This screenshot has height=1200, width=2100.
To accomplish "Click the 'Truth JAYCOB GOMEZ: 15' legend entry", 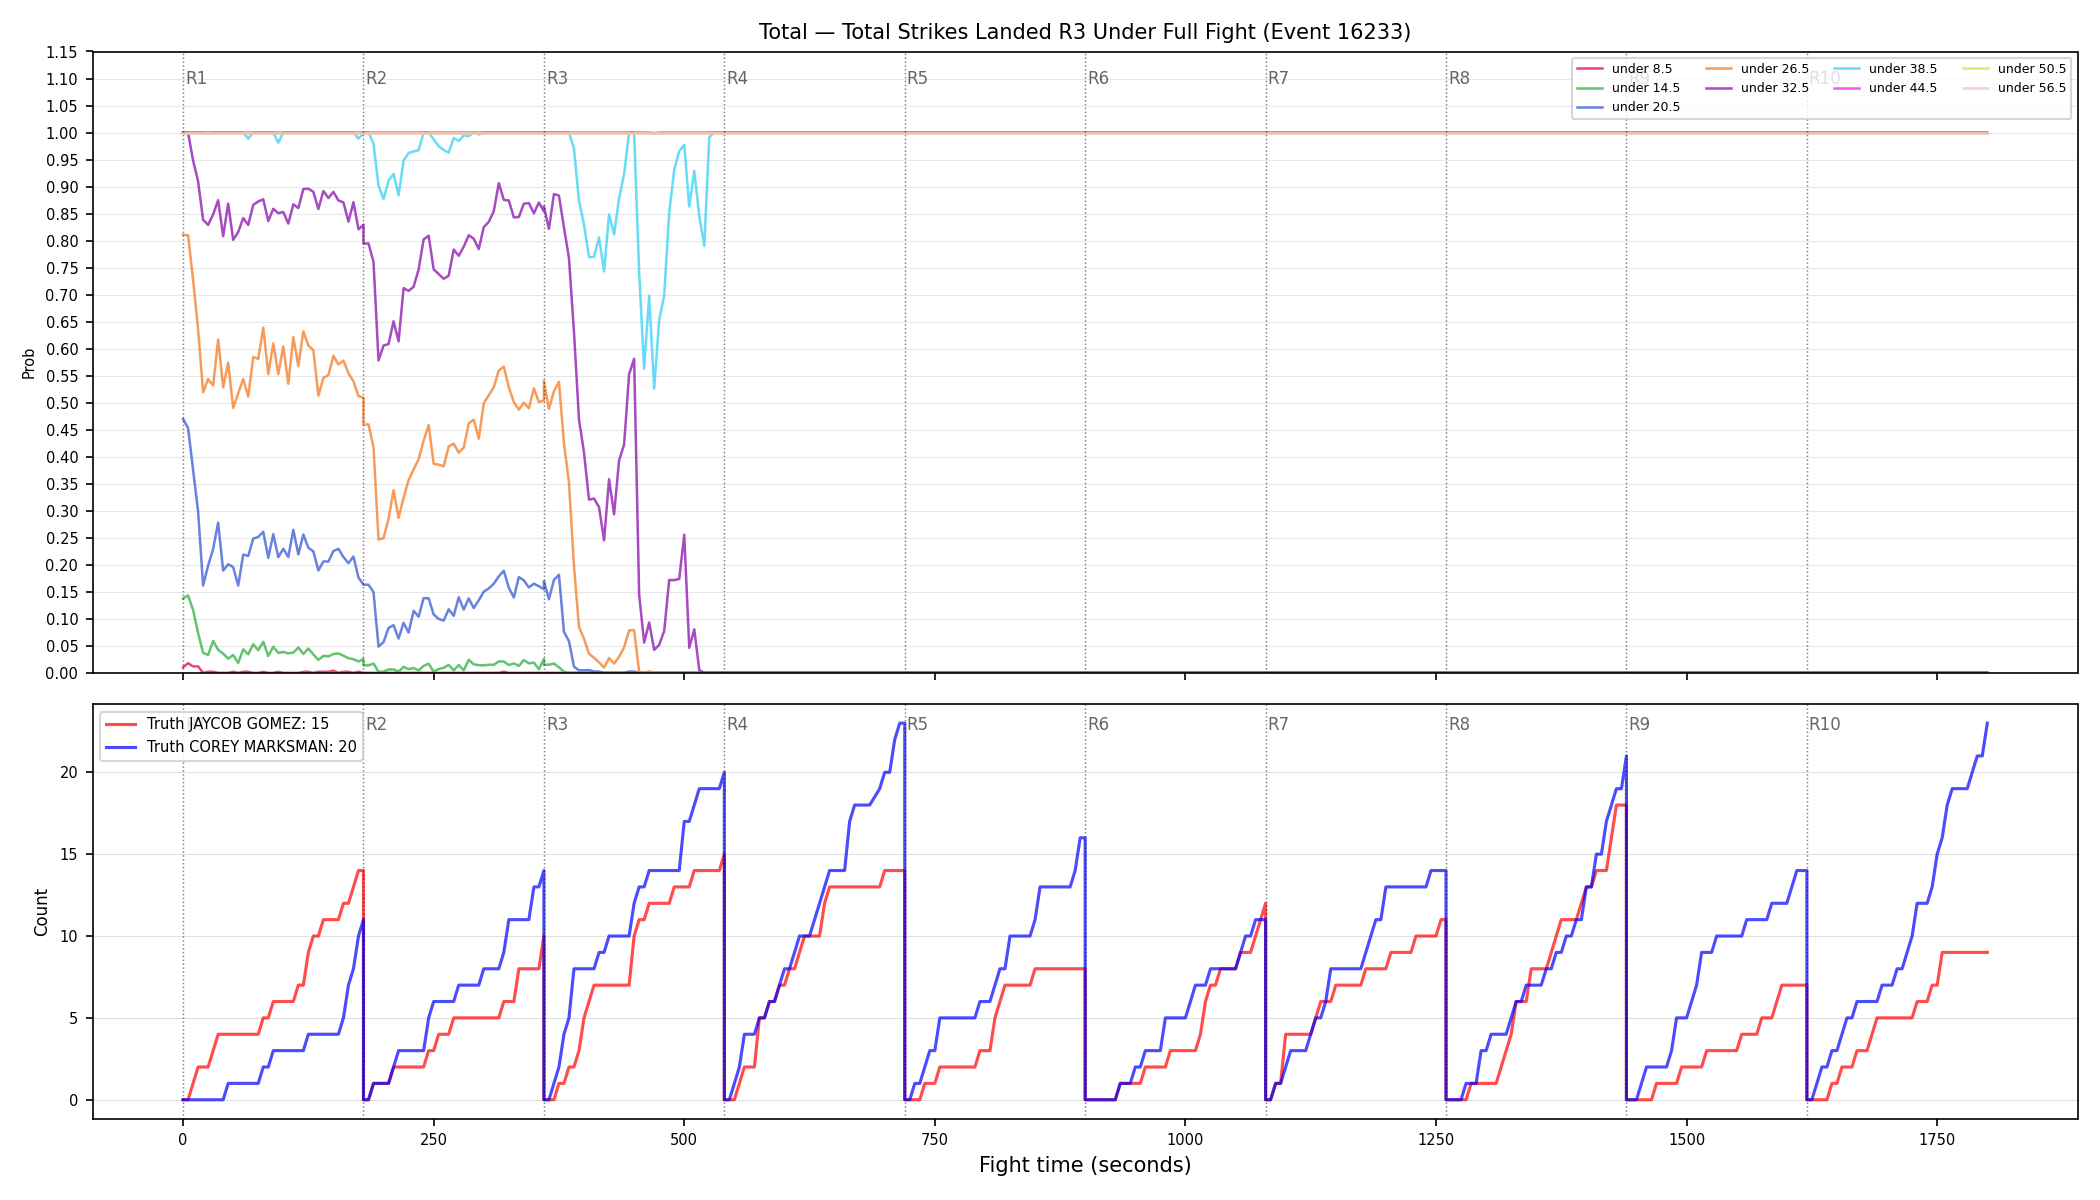I will tap(237, 724).
